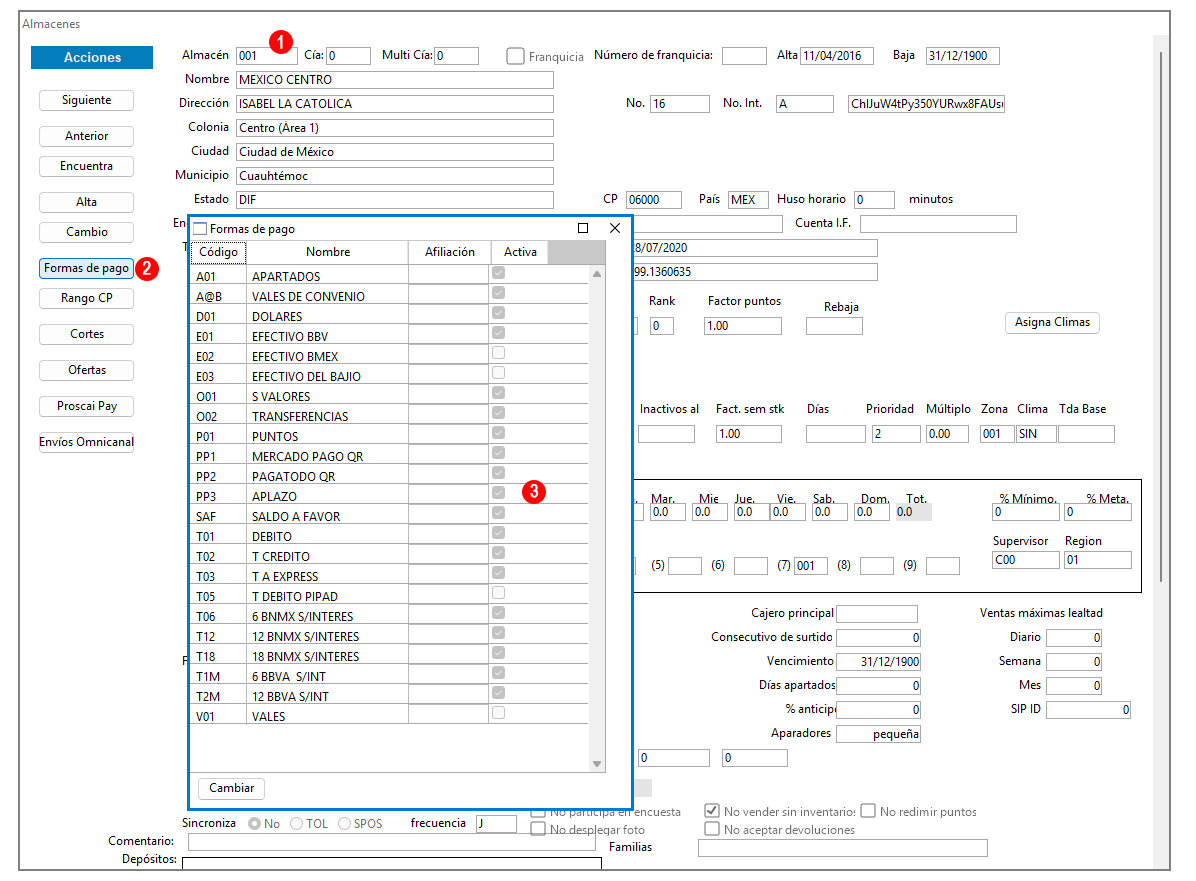Open Formas de pago in Acciones

(x=86, y=268)
